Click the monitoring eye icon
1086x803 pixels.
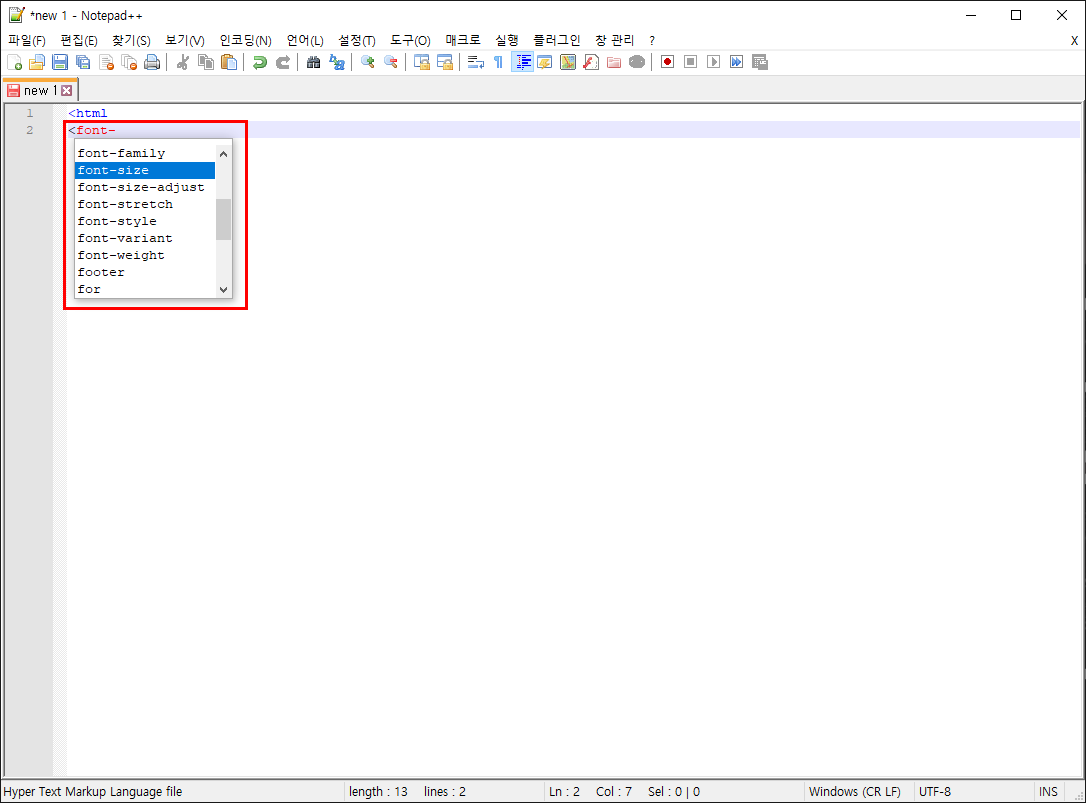(x=637, y=62)
